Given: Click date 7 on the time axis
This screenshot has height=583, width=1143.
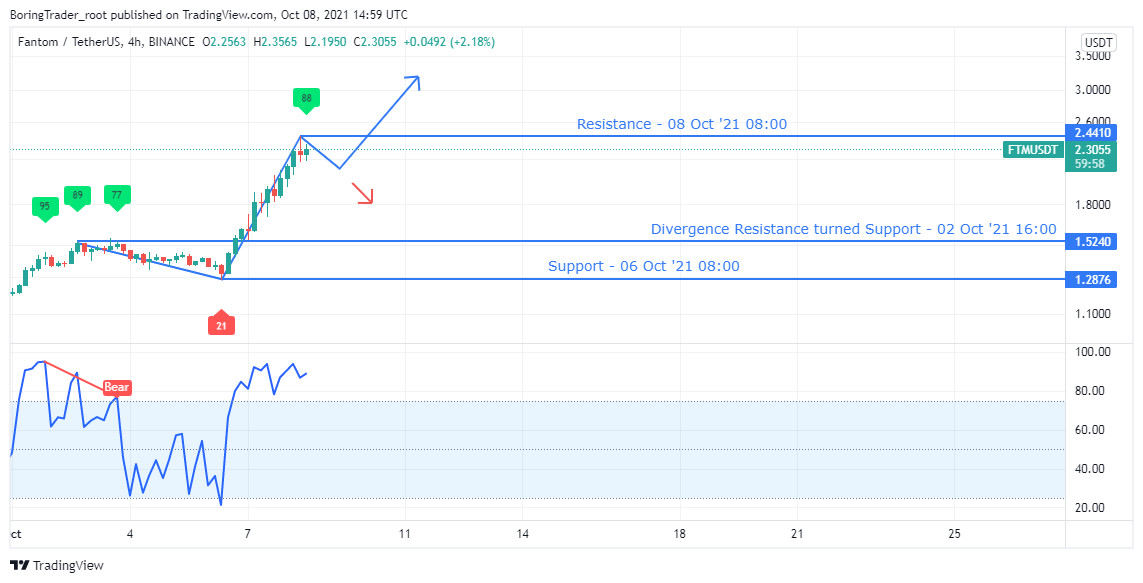Looking at the screenshot, I should click(x=248, y=534).
